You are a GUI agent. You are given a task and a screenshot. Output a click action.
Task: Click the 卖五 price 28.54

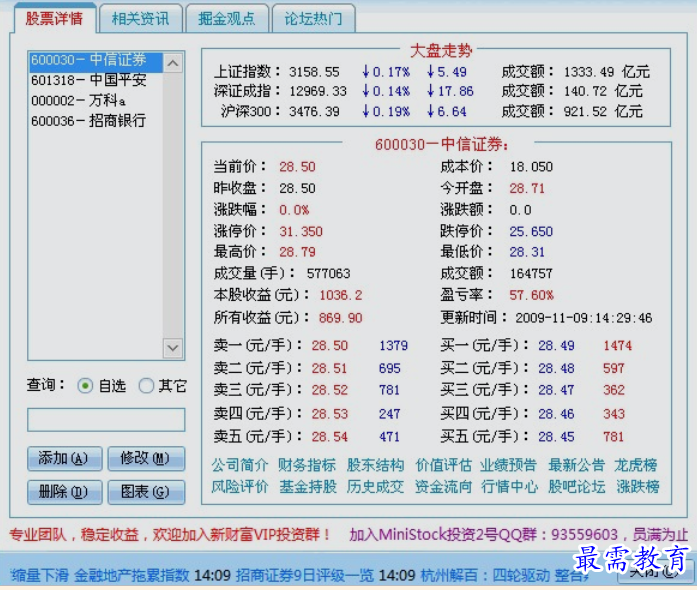tap(330, 437)
